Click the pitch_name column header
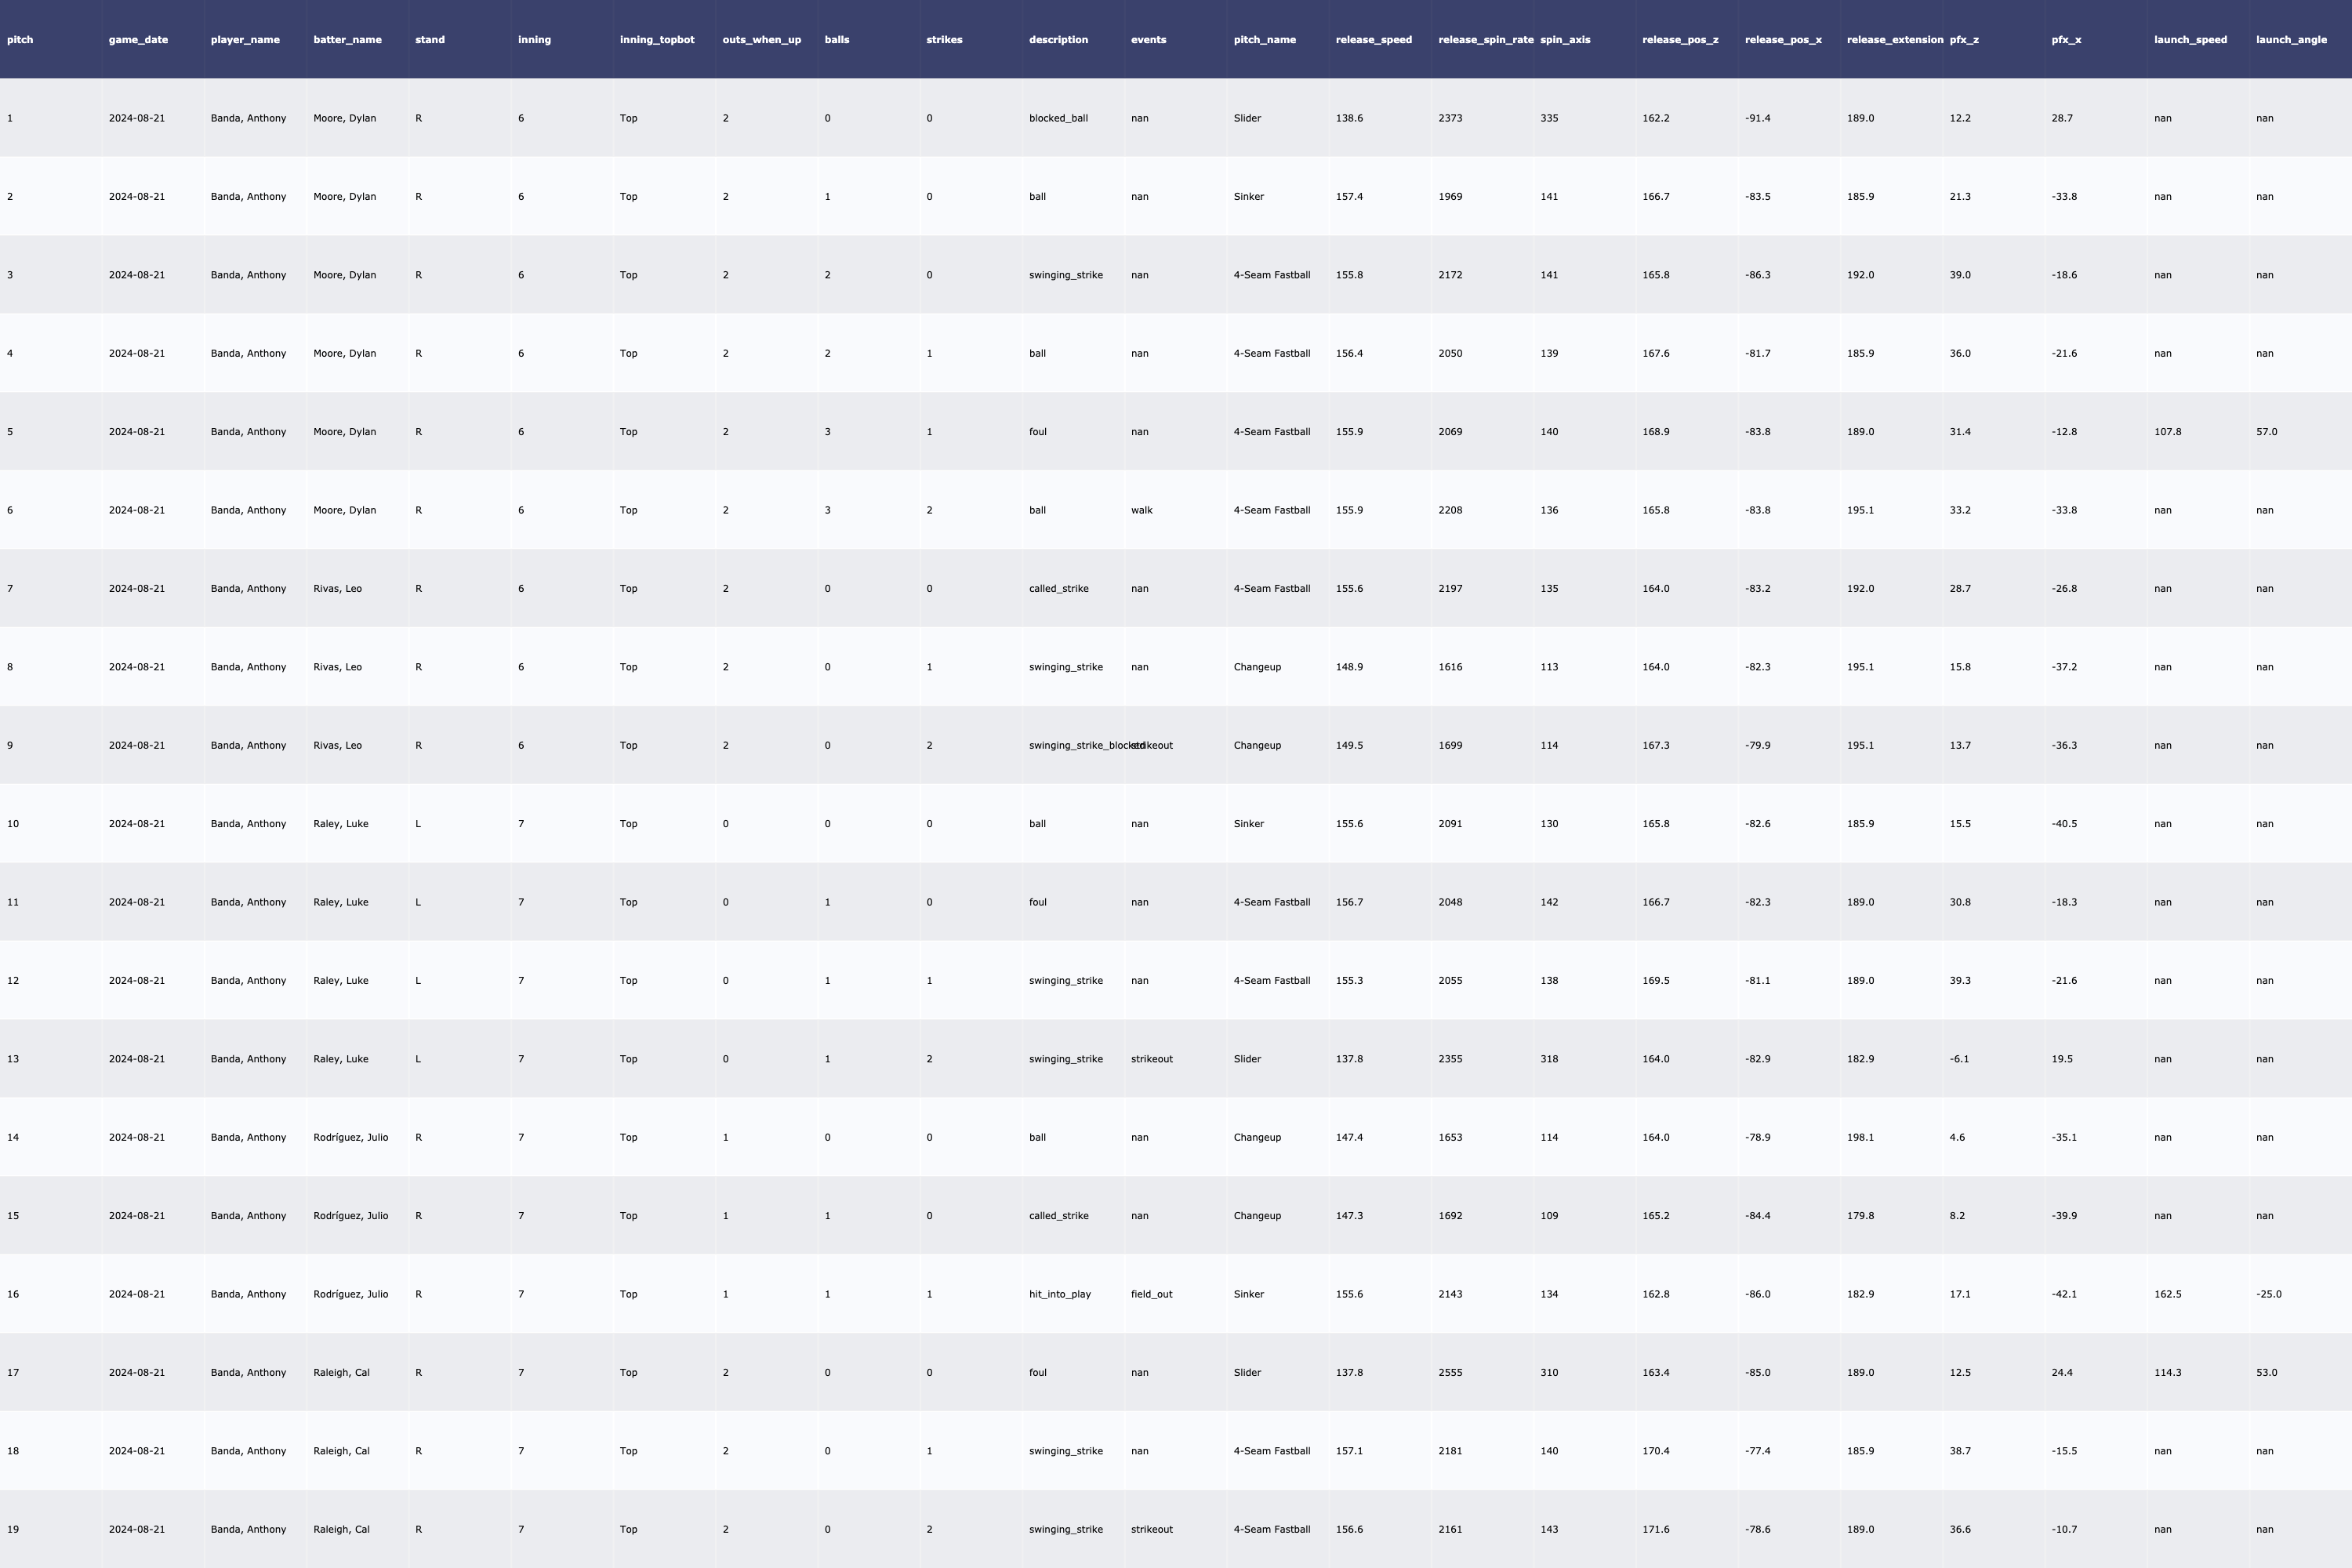Screen dimensions: 2352x1568 1264,40
